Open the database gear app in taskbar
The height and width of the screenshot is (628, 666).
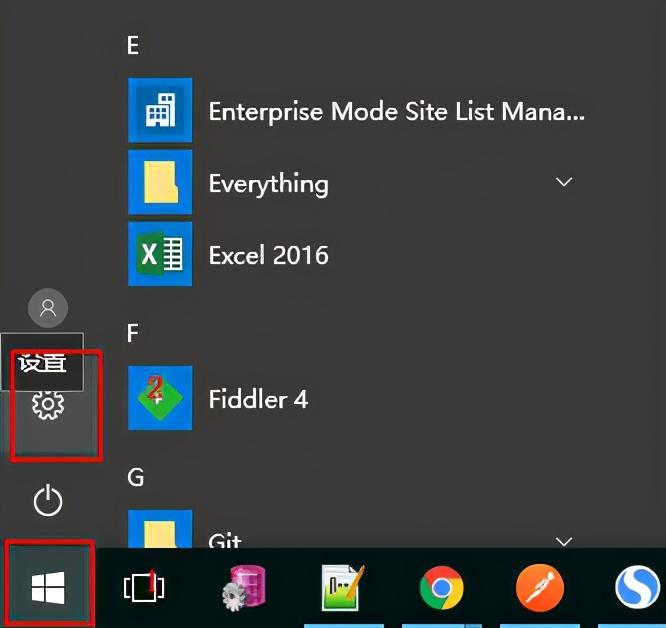[x=244, y=588]
